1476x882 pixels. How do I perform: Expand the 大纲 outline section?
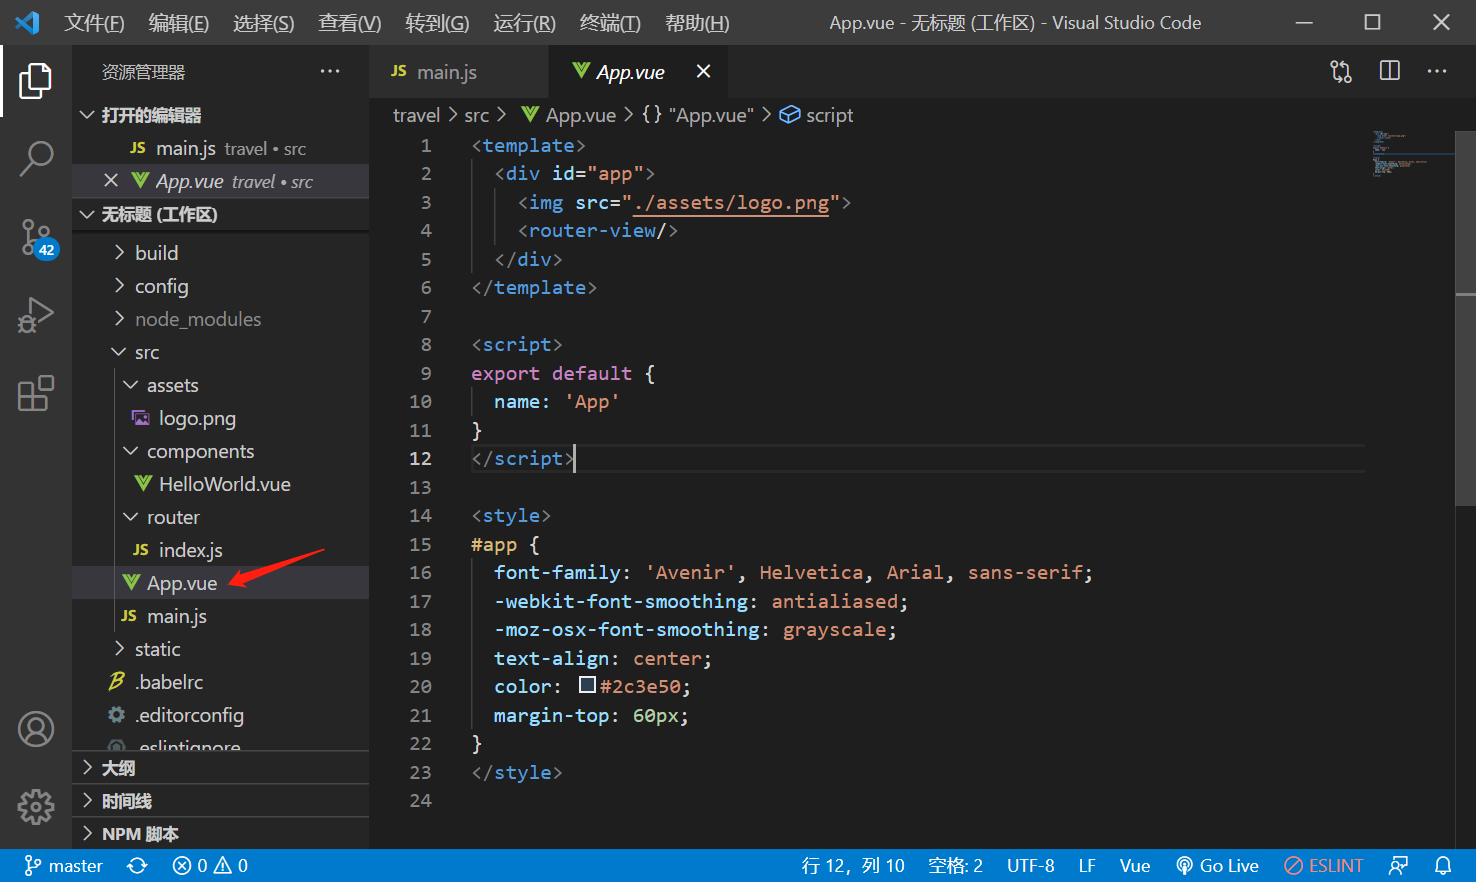220,768
